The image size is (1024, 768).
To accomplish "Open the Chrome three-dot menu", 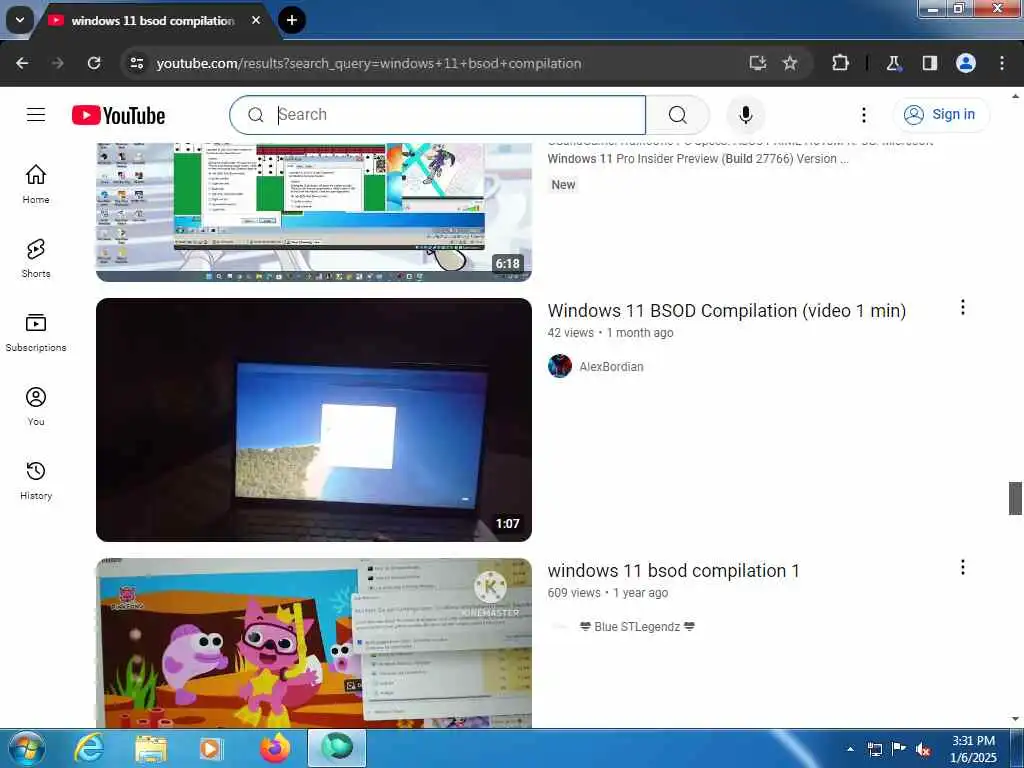I will click(1002, 63).
